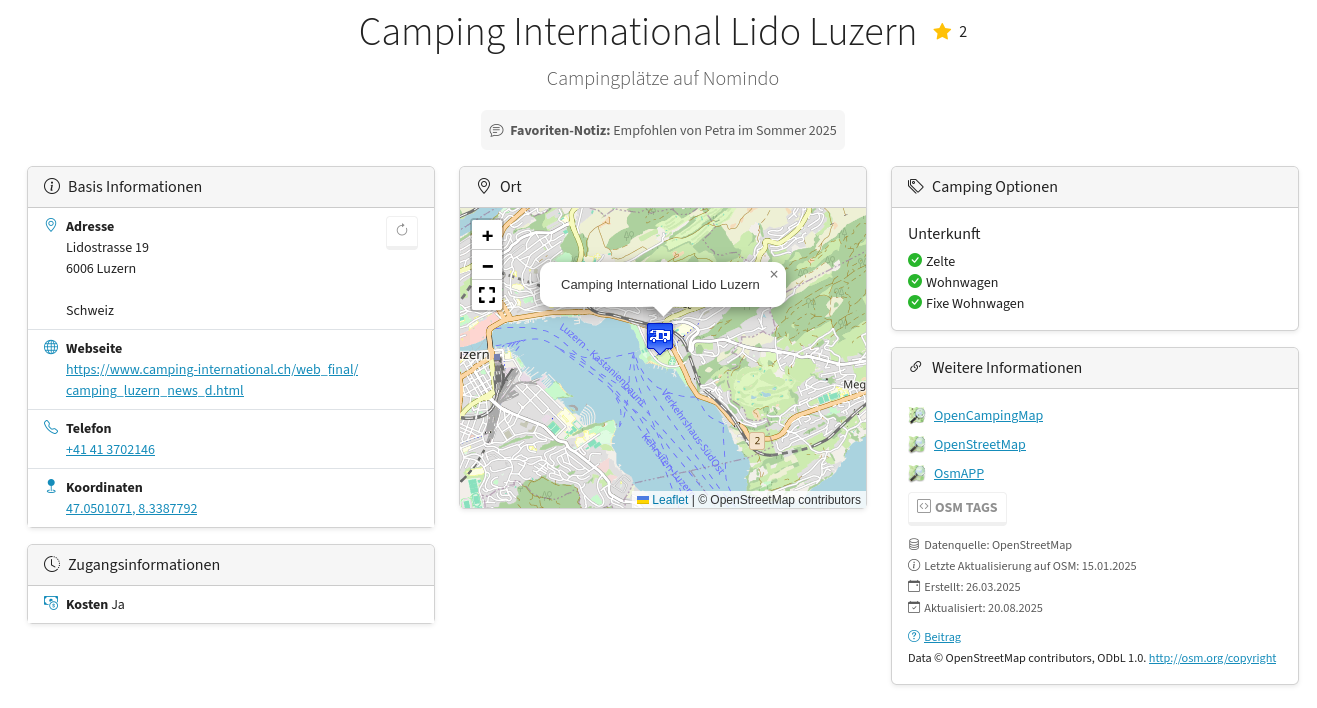Click the page title Camping International Lido Luzern
Viewport: 1317px width, 708px height.
[638, 32]
